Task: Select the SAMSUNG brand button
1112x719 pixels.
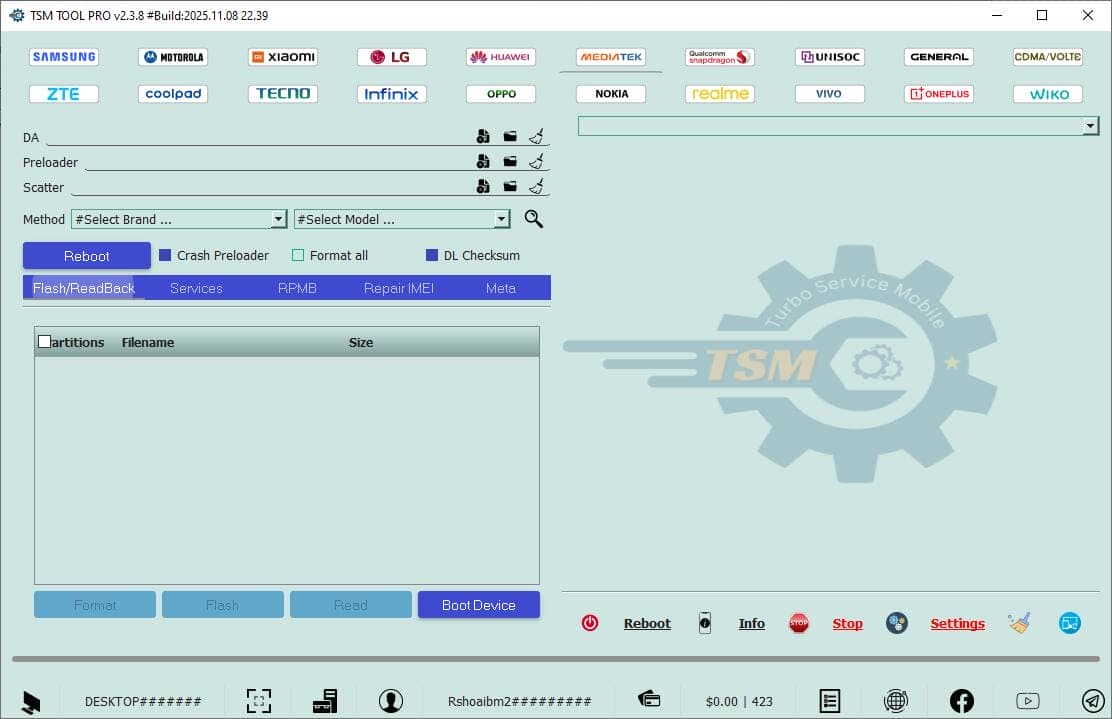Action: point(63,57)
